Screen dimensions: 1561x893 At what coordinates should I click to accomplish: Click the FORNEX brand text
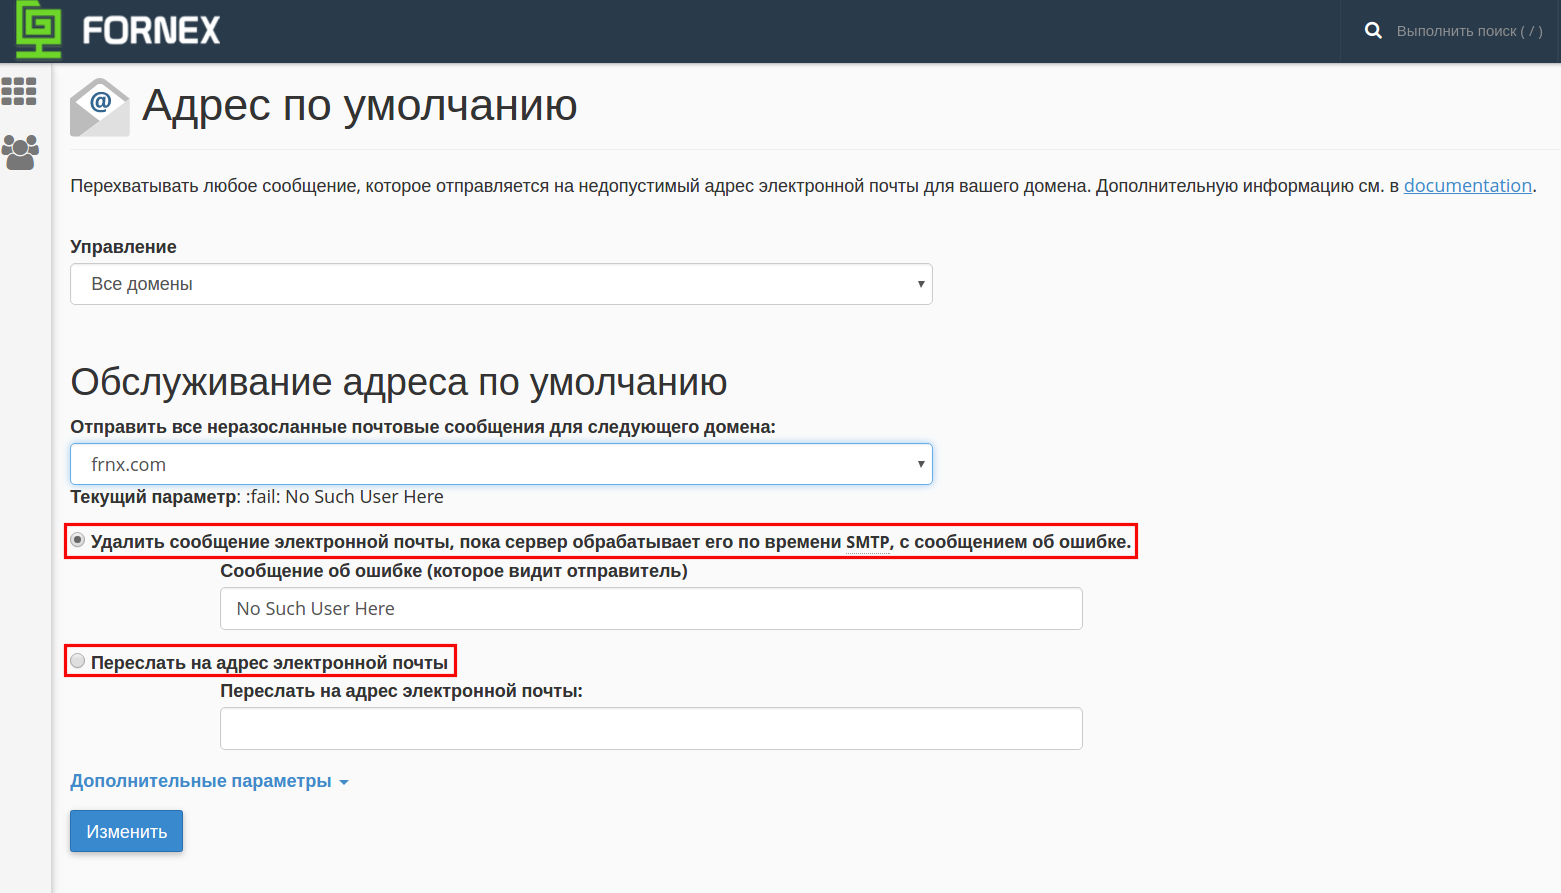coord(151,31)
